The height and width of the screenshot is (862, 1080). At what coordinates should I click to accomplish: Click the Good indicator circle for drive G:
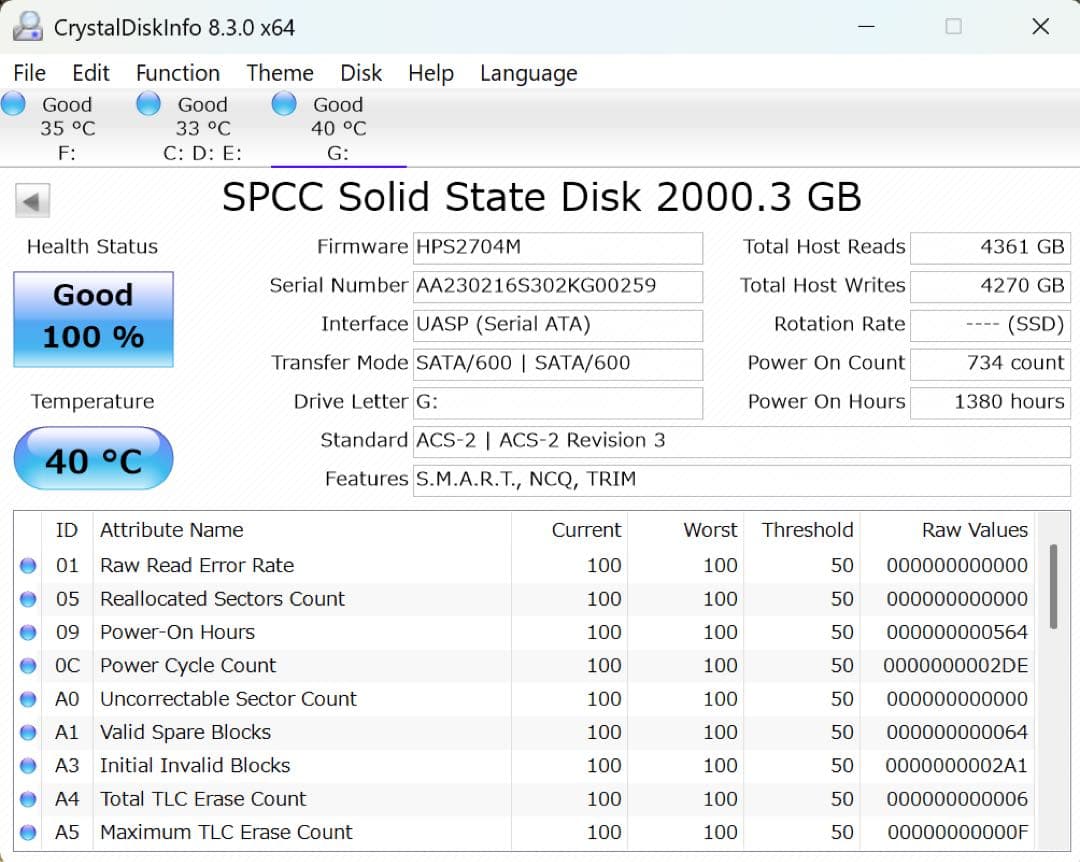pyautogui.click(x=283, y=103)
